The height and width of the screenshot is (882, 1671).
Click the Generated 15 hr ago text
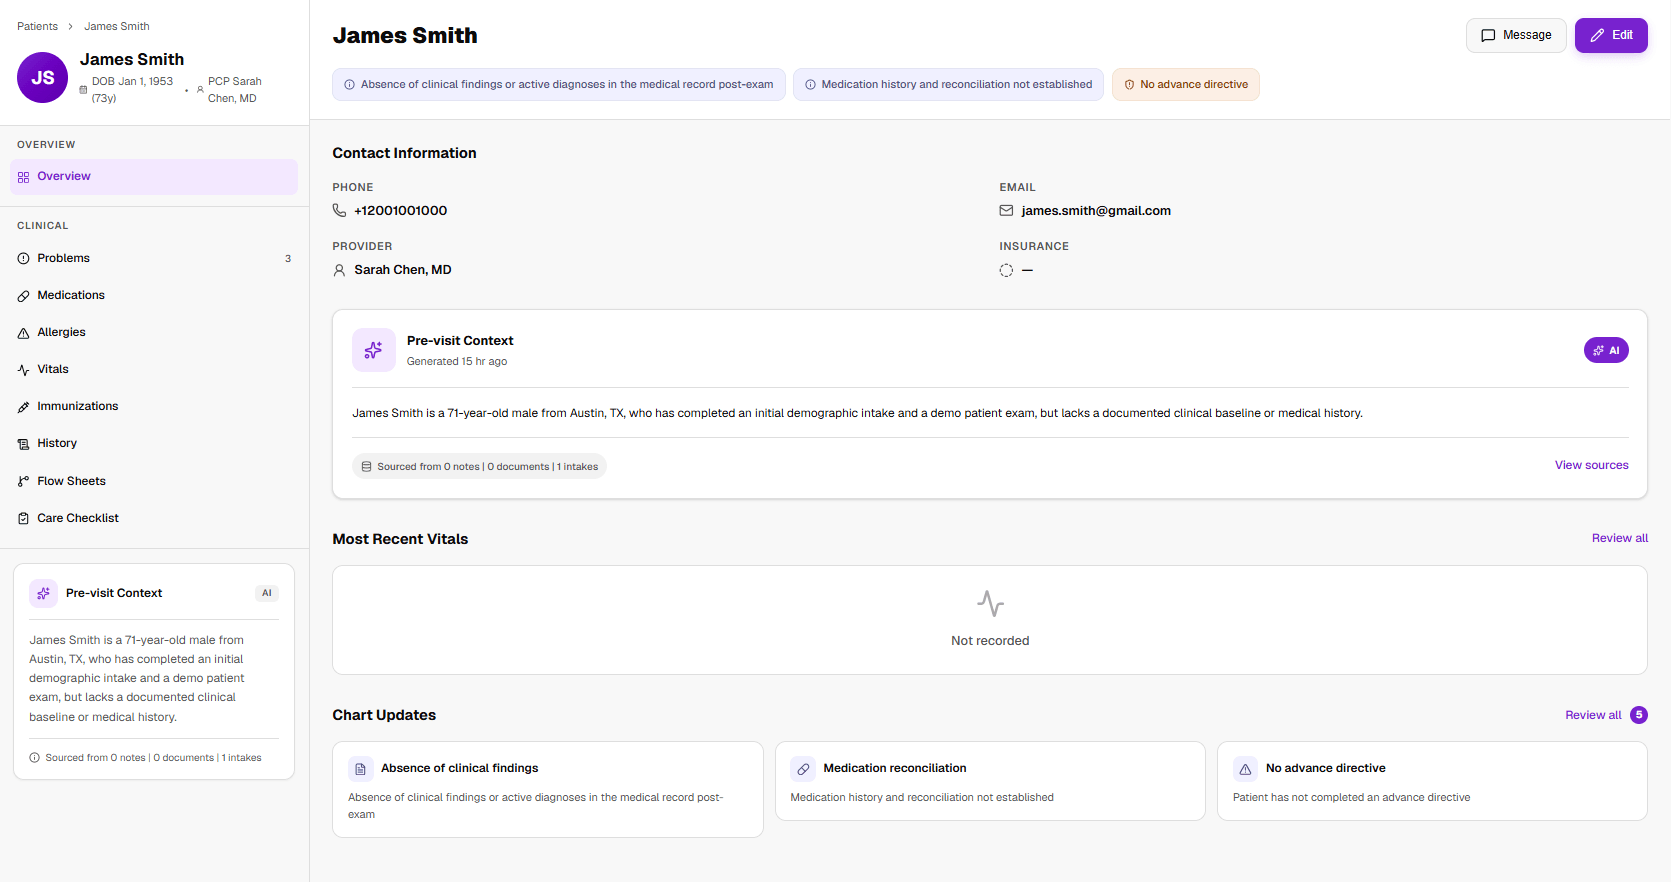[457, 362]
